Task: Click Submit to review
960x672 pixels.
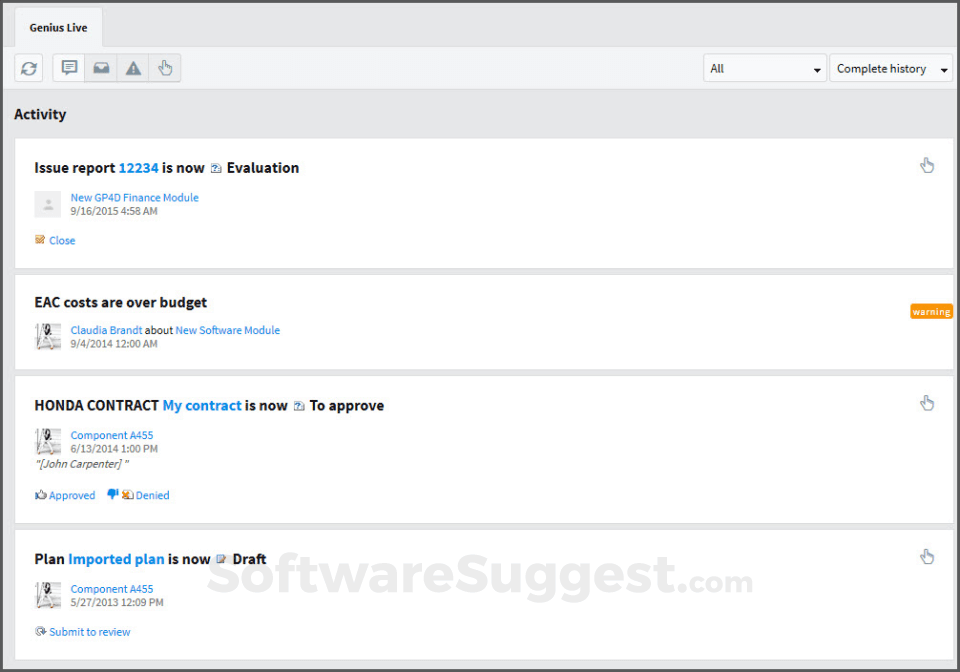Action: click(x=90, y=631)
